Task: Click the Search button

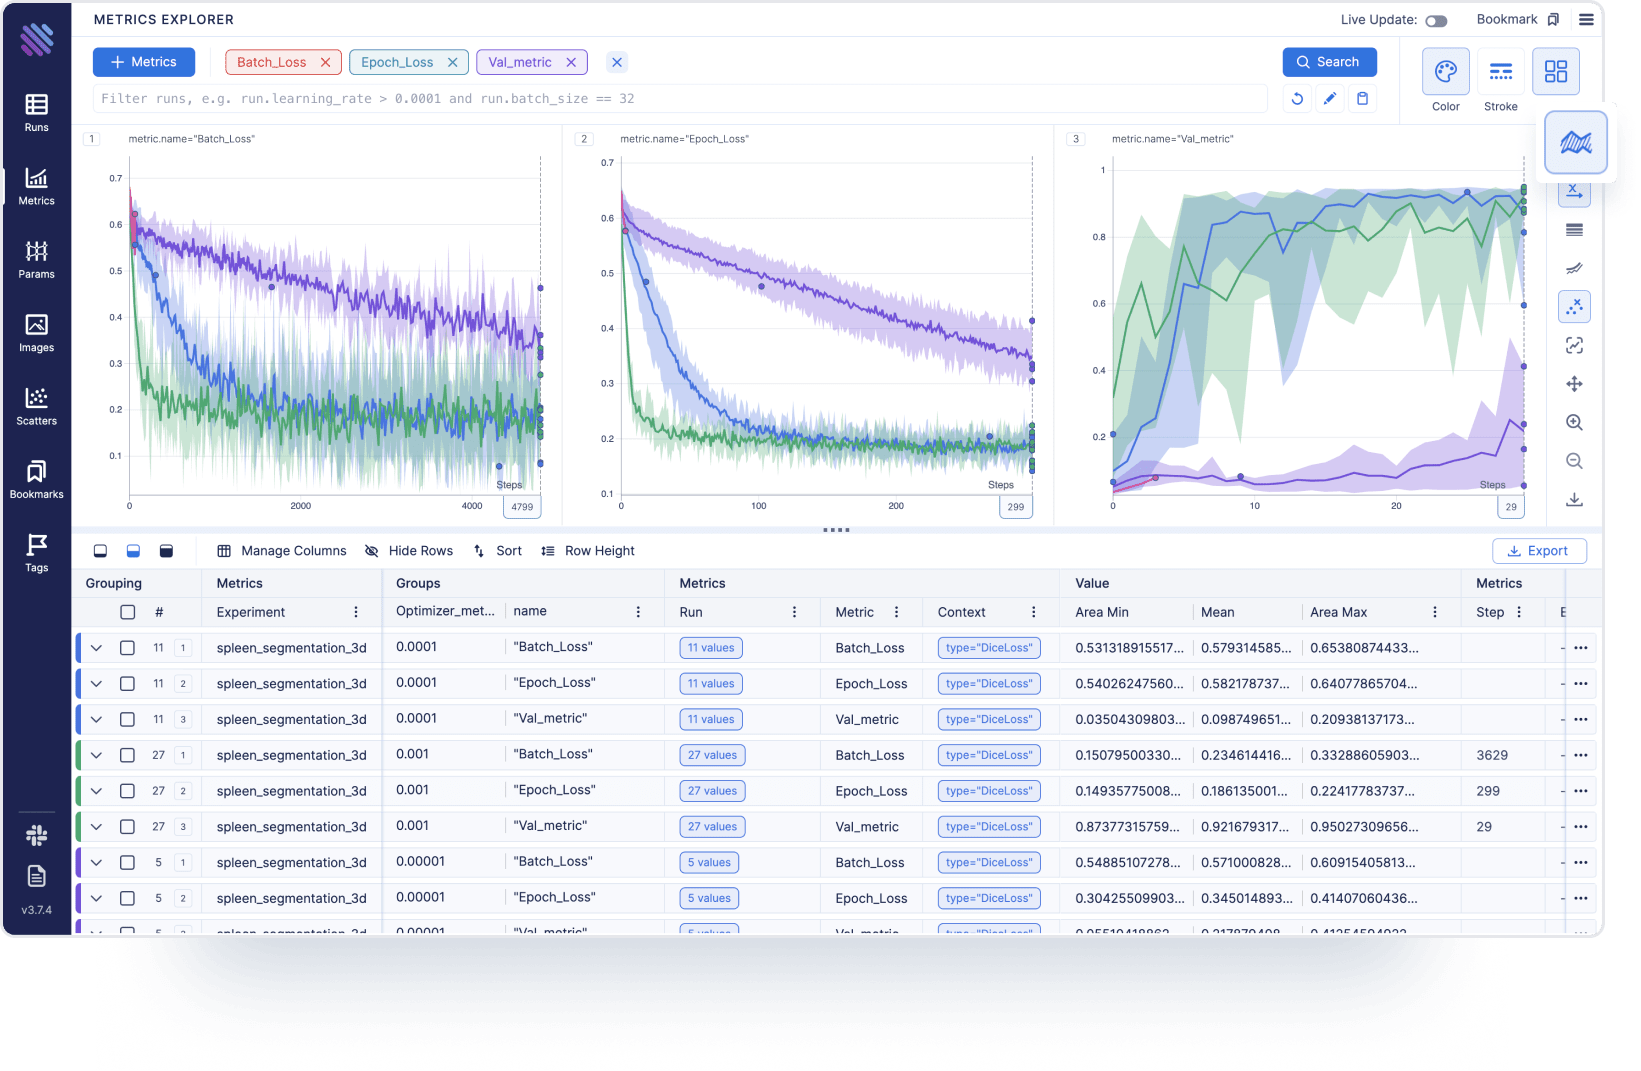Action: click(1329, 62)
